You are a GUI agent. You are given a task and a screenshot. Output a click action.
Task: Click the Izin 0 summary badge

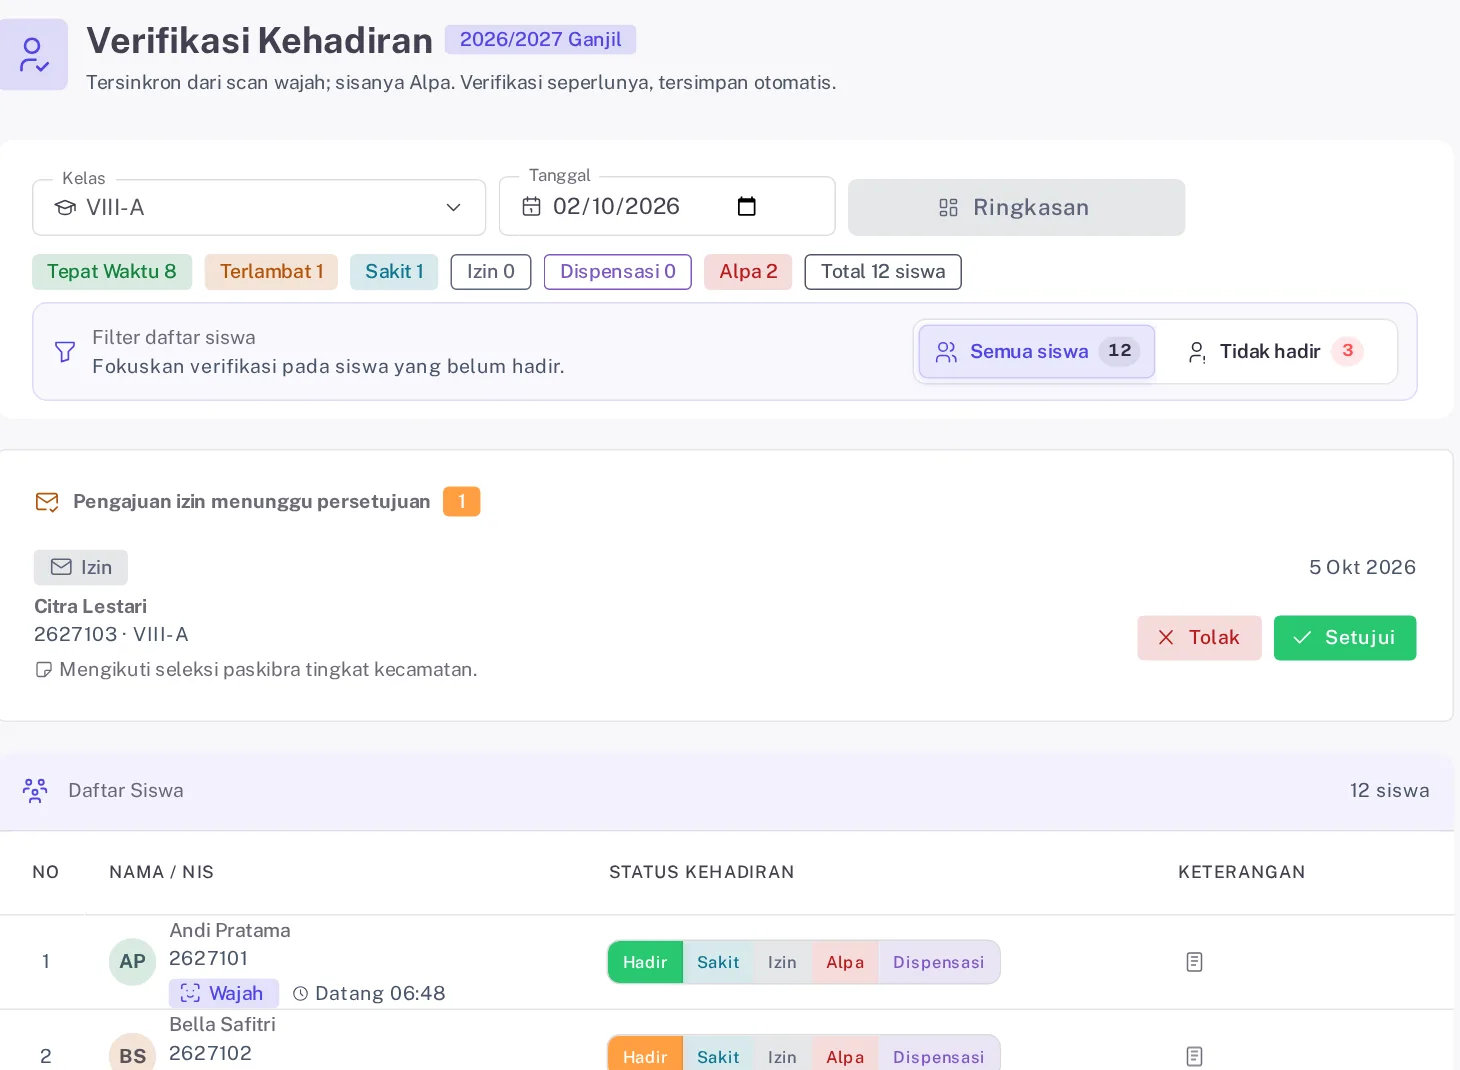[491, 272]
